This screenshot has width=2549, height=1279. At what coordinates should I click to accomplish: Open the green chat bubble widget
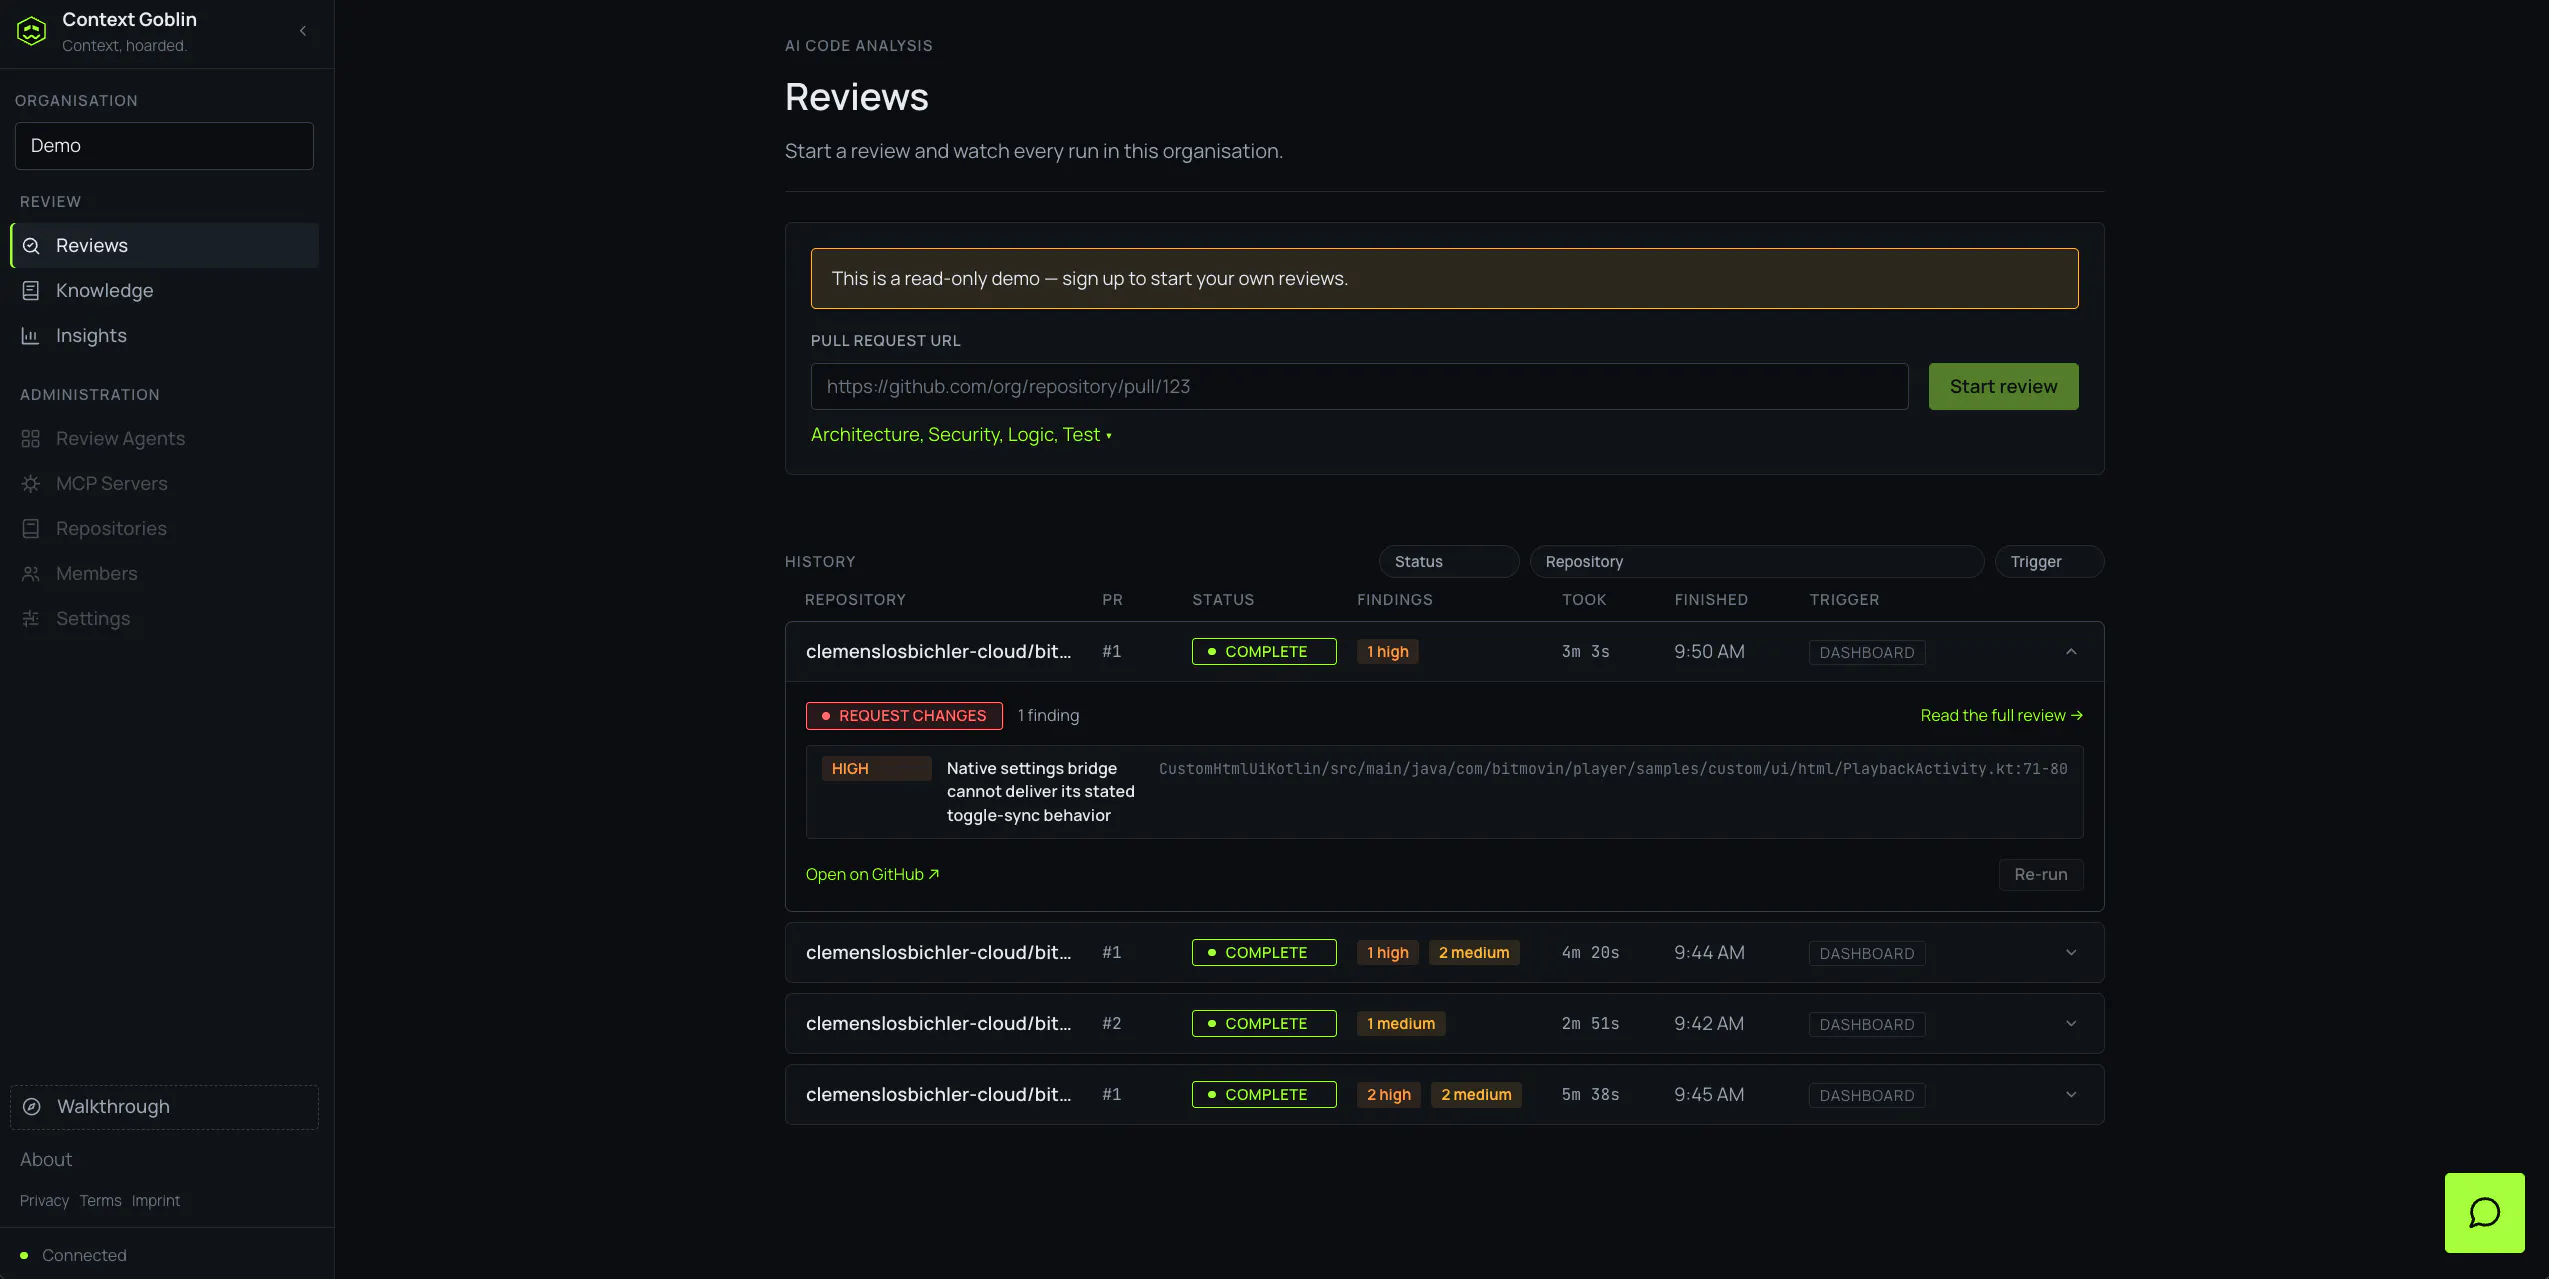2484,1212
